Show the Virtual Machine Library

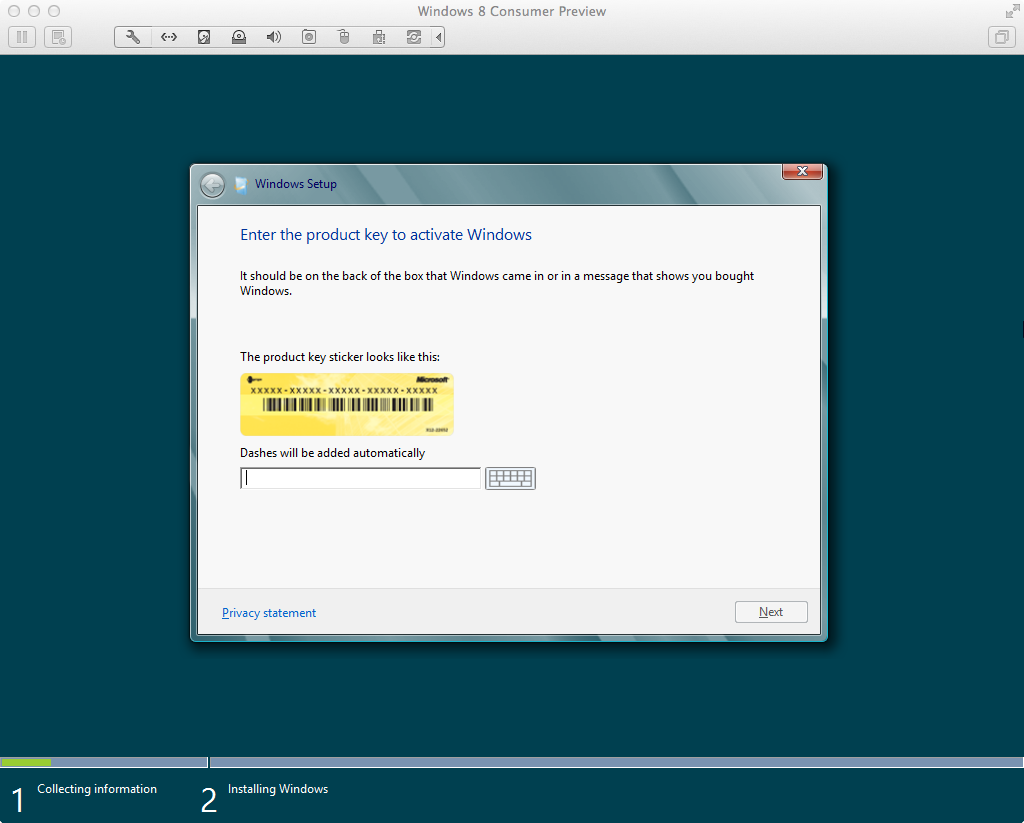click(1001, 36)
